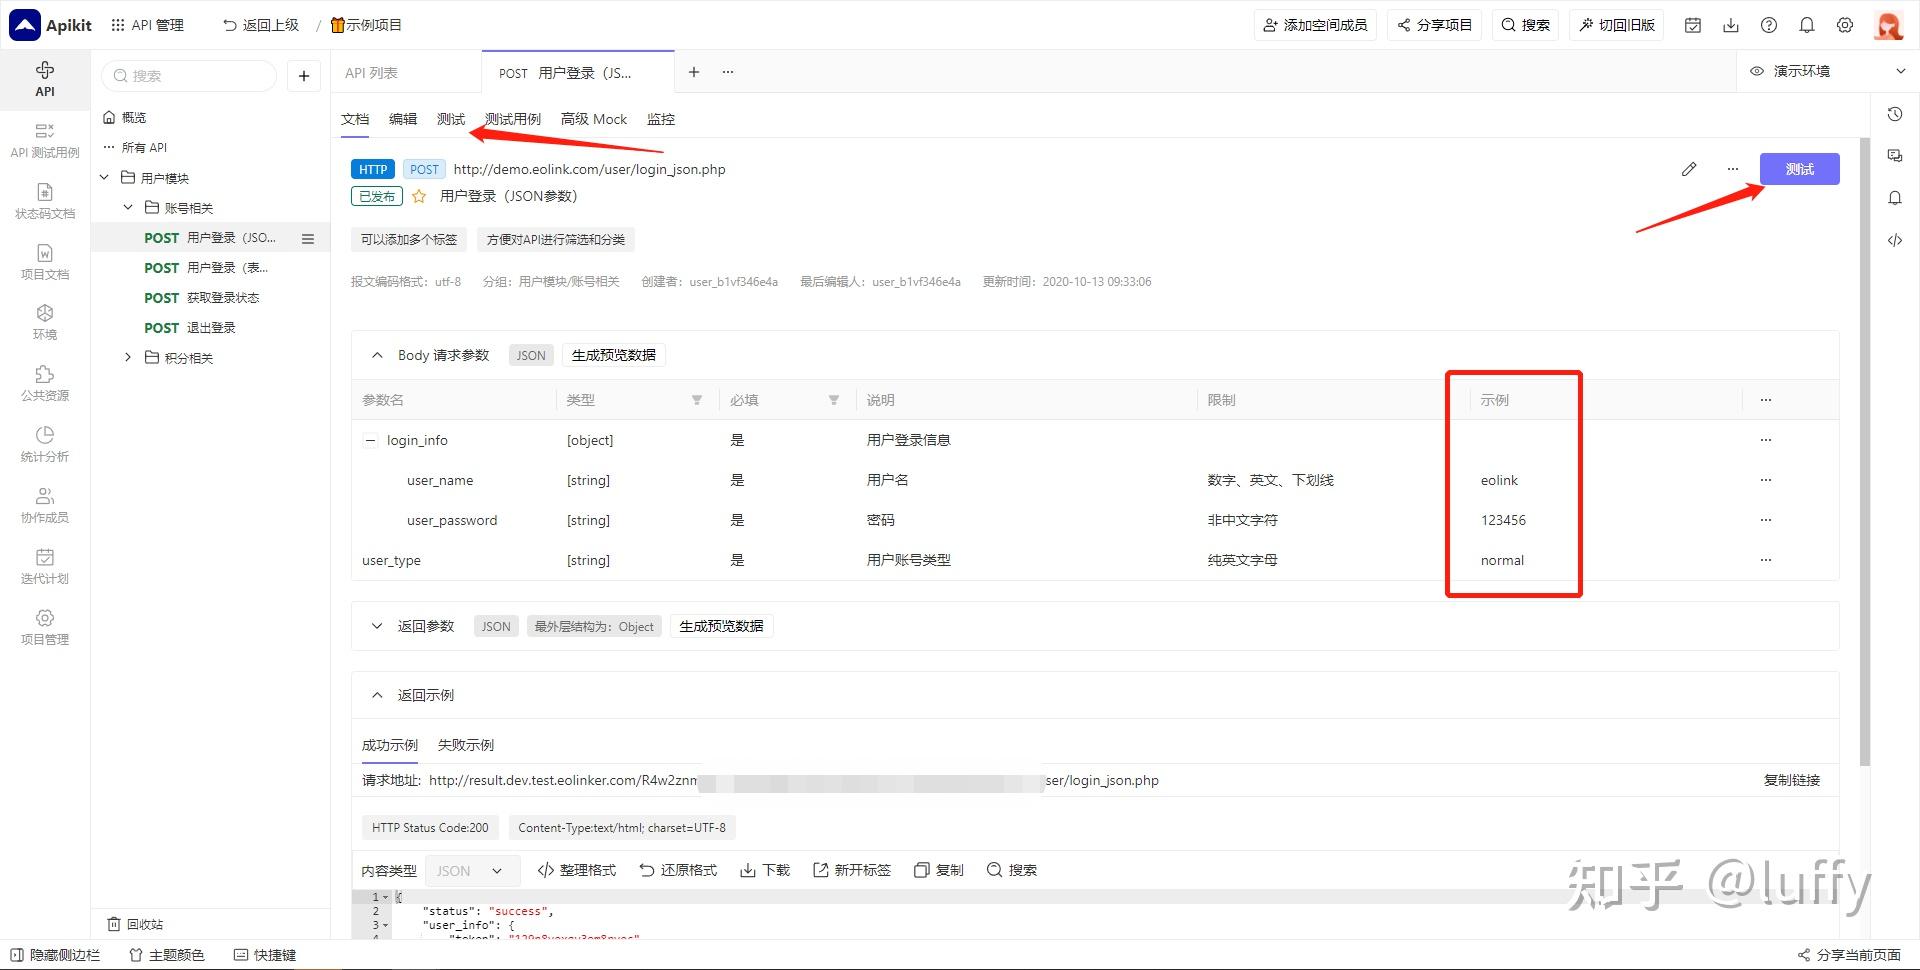Open the history clock icon on right
Image resolution: width=1920 pixels, height=970 pixels.
(1895, 115)
